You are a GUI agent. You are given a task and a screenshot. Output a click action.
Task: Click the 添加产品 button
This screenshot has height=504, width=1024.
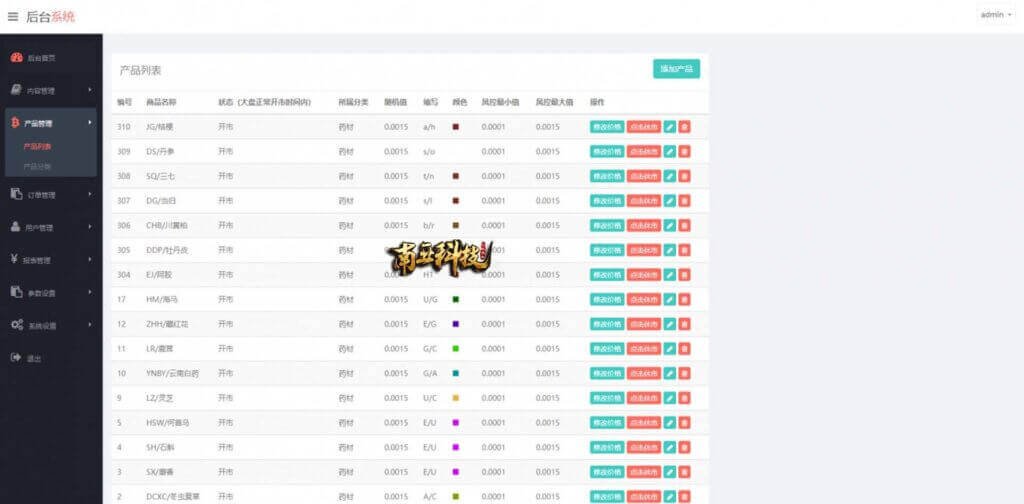[x=676, y=69]
